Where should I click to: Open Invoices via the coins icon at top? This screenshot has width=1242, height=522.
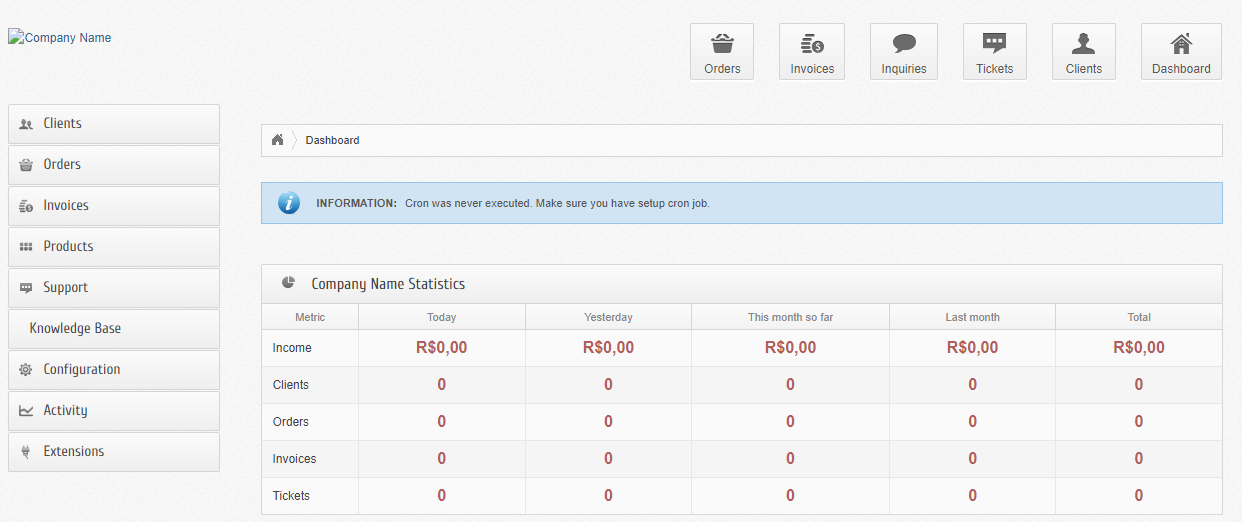pos(811,45)
